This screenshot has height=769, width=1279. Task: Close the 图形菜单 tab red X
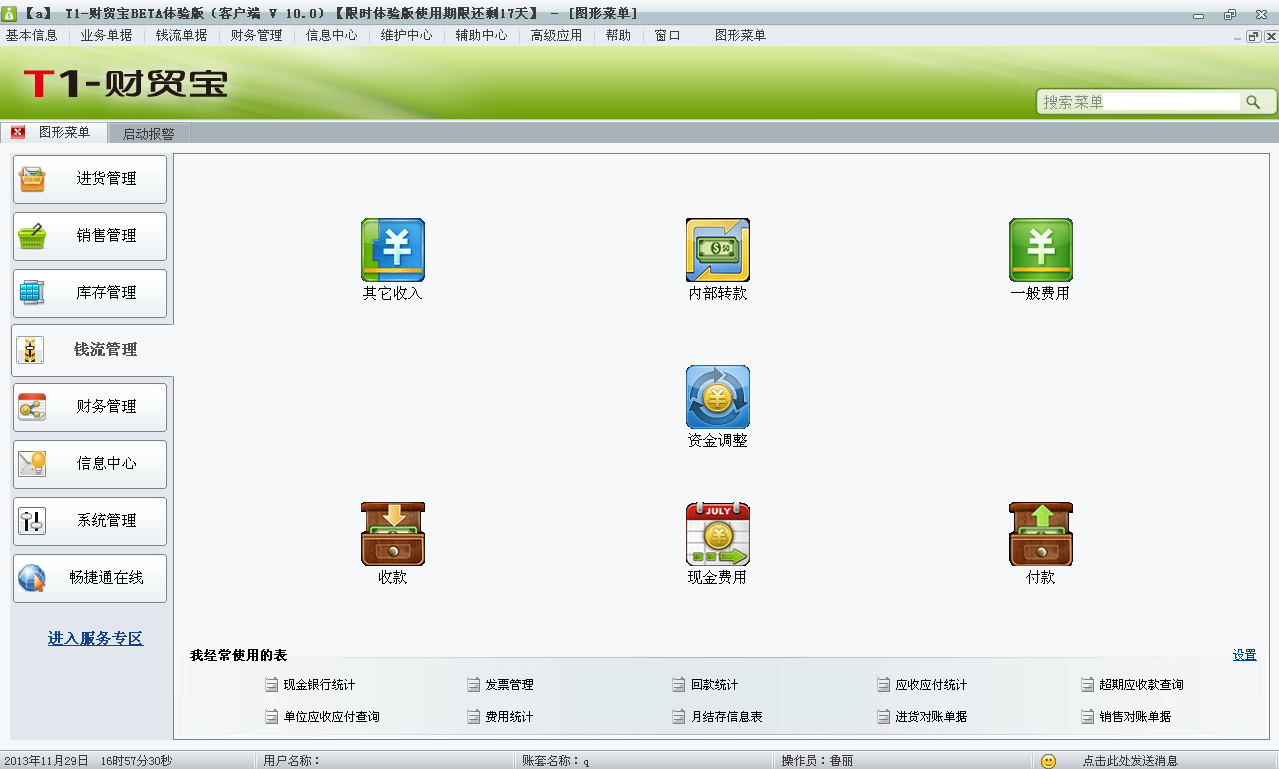[18, 133]
